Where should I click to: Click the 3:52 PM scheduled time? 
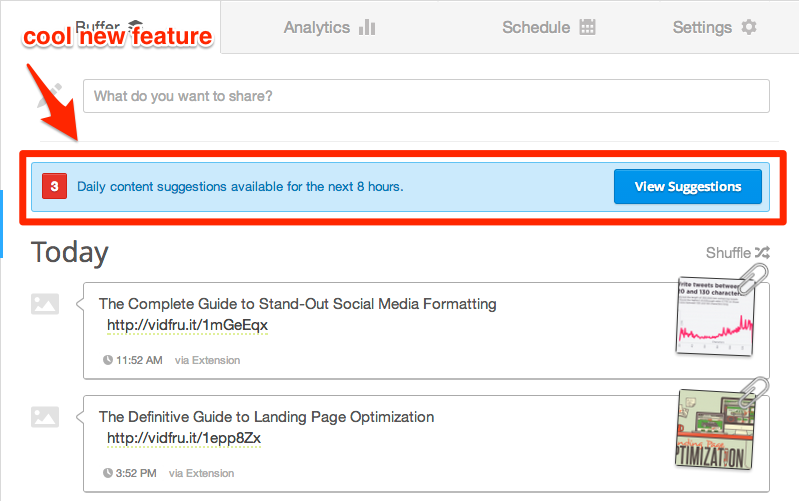coord(136,473)
